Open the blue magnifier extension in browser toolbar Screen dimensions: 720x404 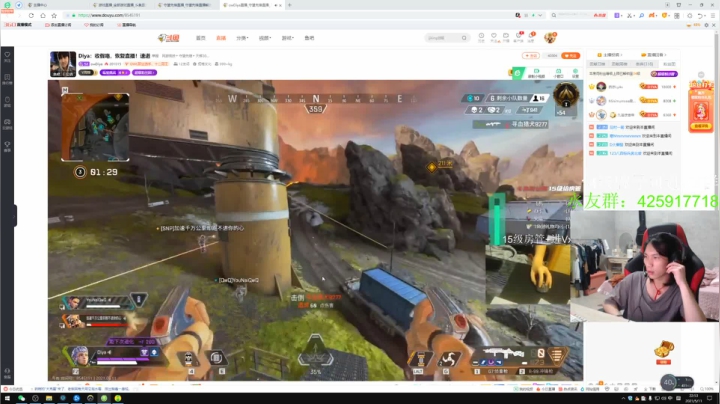641,15
